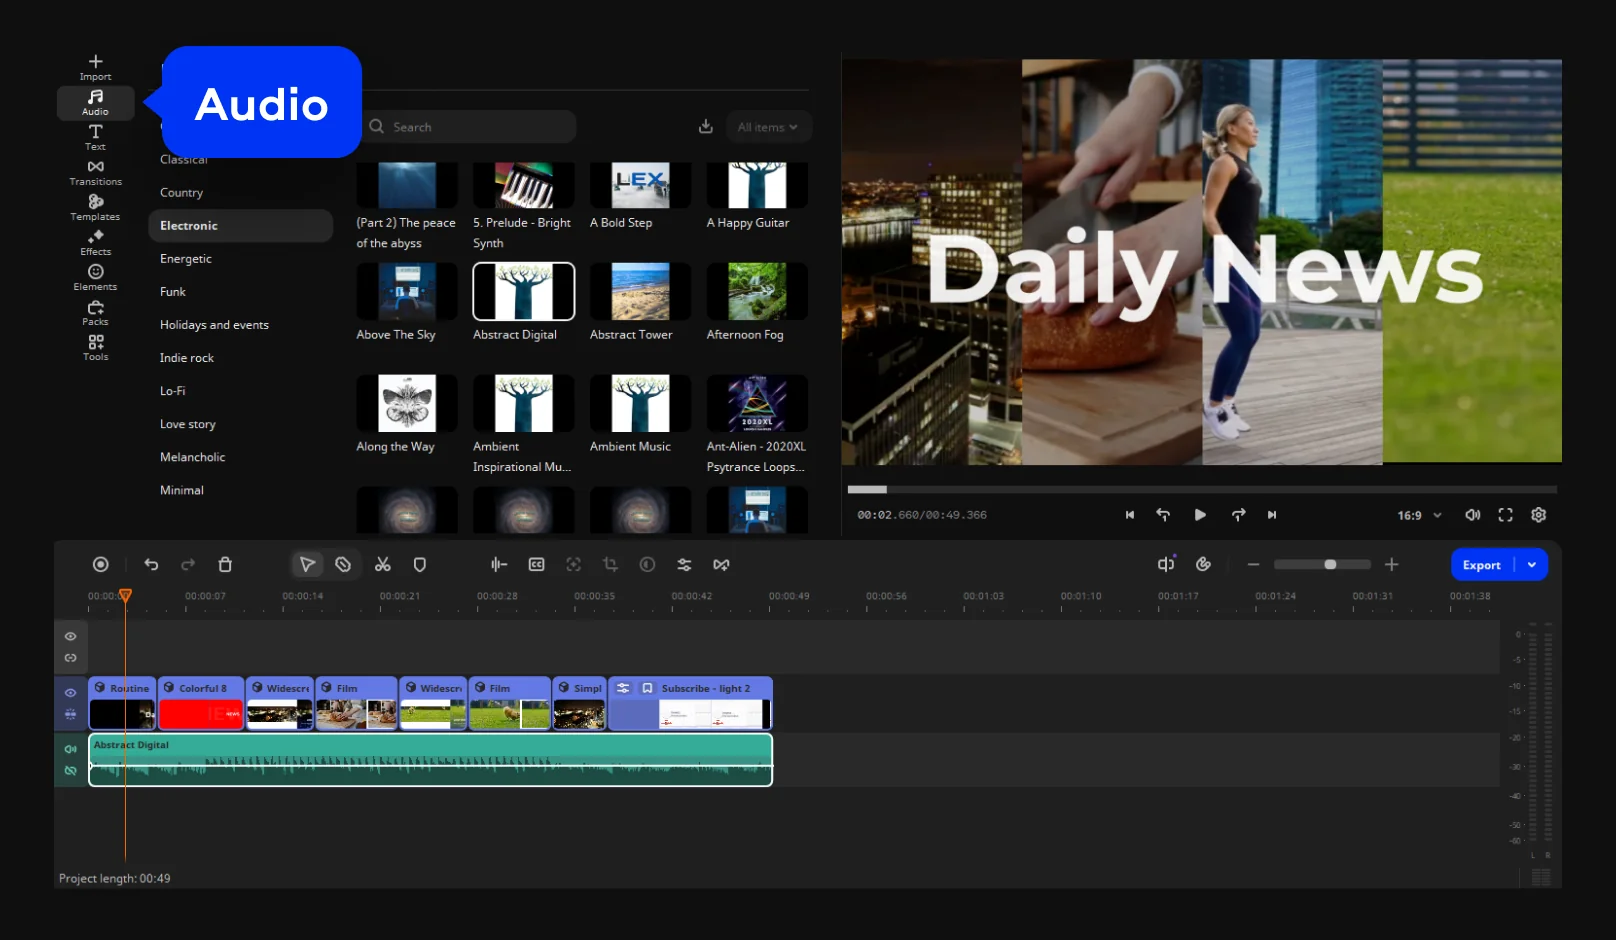The image size is (1616, 940).
Task: Open preview settings gear icon
Action: [1538, 515]
